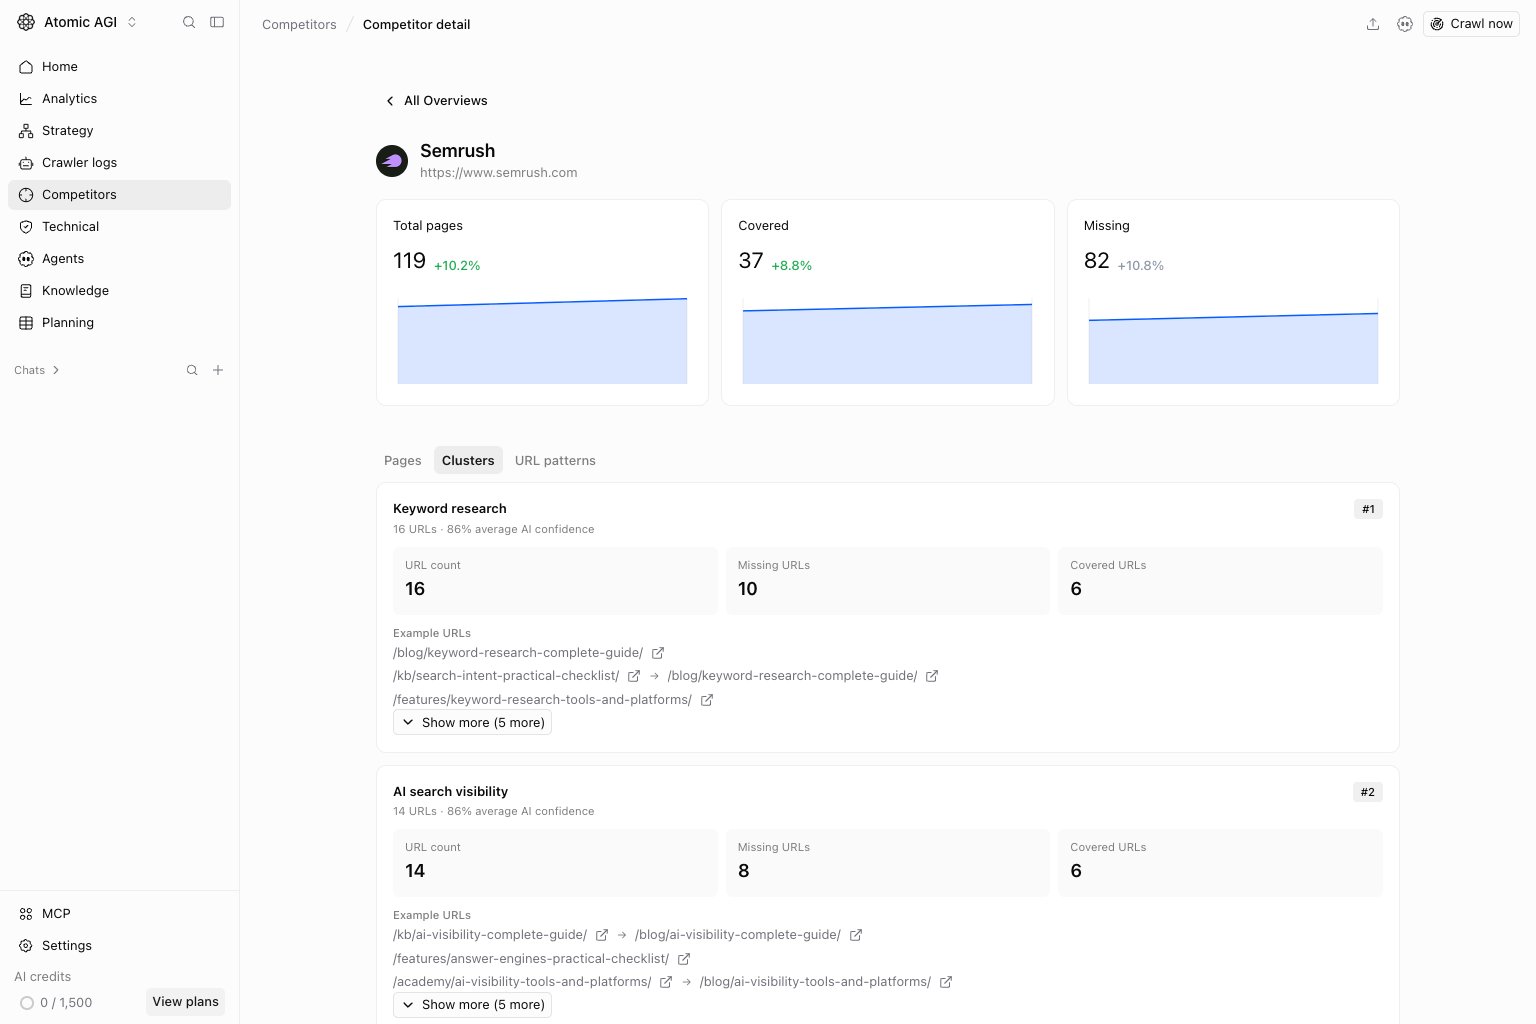Go back to All Overviews
This screenshot has height=1024, width=1536.
point(437,101)
